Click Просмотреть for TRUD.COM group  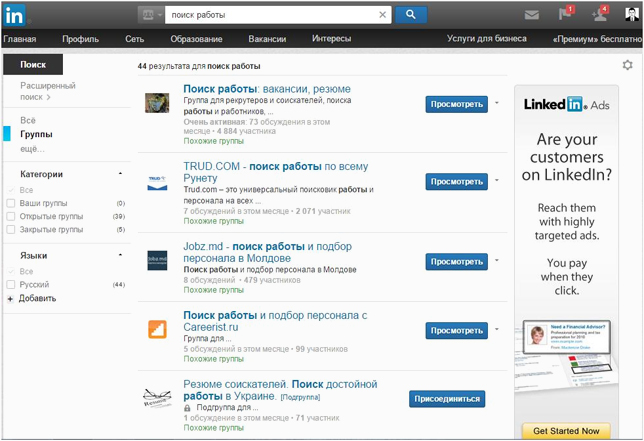(457, 181)
